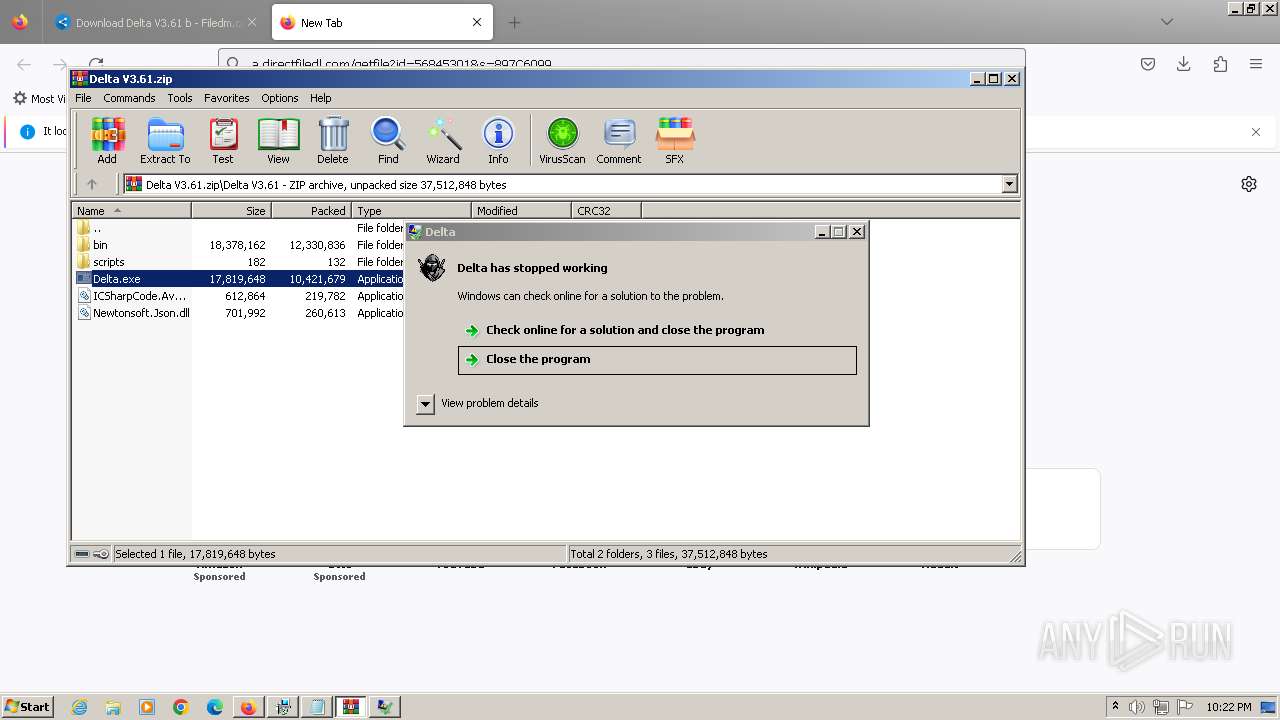Close the Delta error dialog
The height and width of the screenshot is (720, 1280).
pyautogui.click(x=857, y=231)
